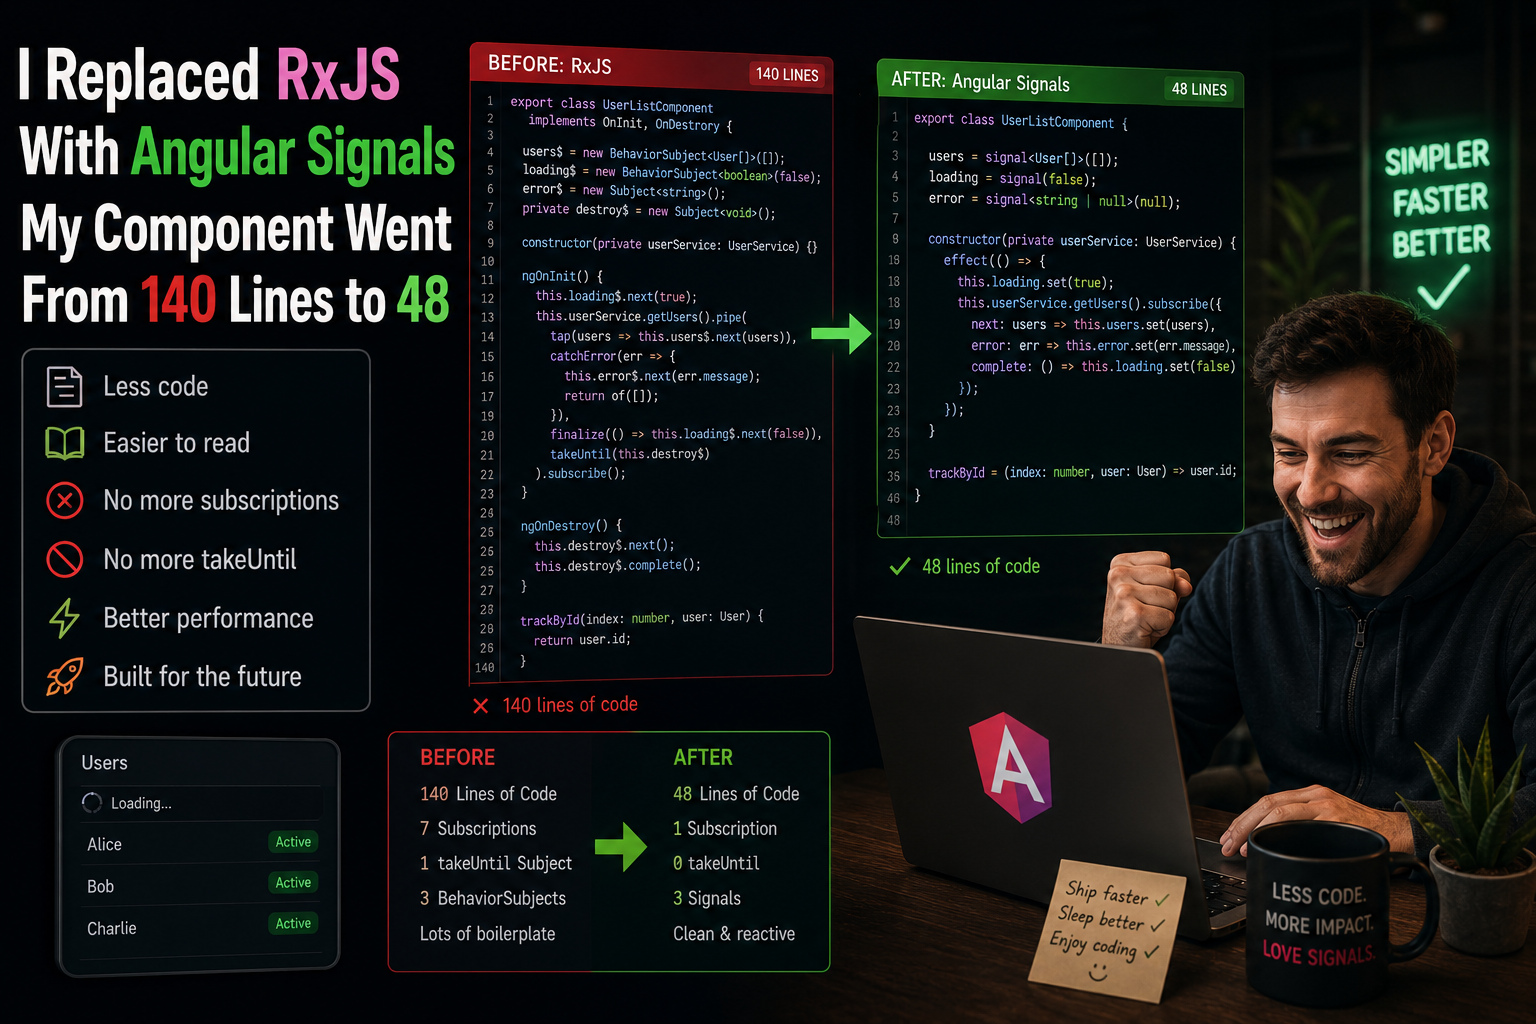Click the loading = signal(false) line
This screenshot has width=1536, height=1024.
[x=1012, y=178]
